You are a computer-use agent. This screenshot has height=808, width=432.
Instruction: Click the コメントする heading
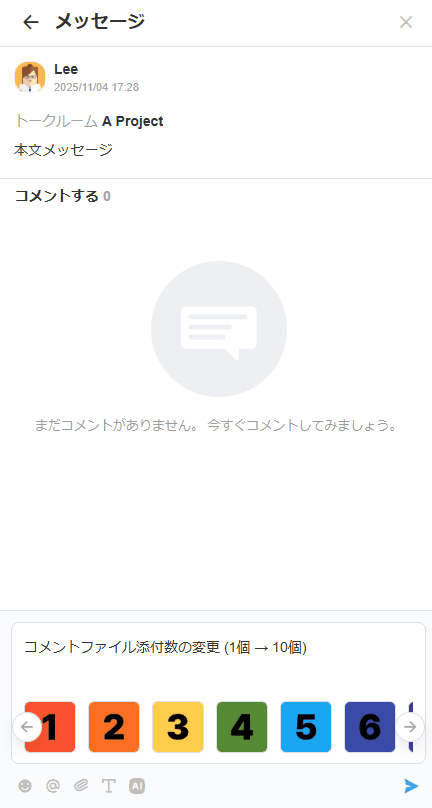tap(56, 196)
